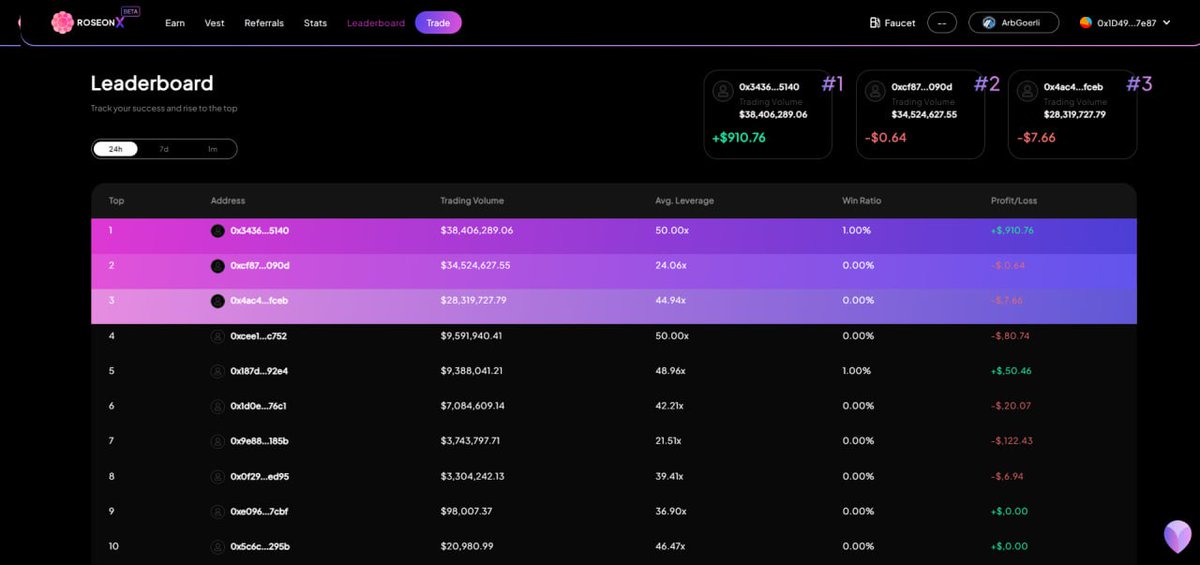The width and height of the screenshot is (1200, 565).
Task: Click the wallet avatar icon in header
Action: [x=1086, y=22]
